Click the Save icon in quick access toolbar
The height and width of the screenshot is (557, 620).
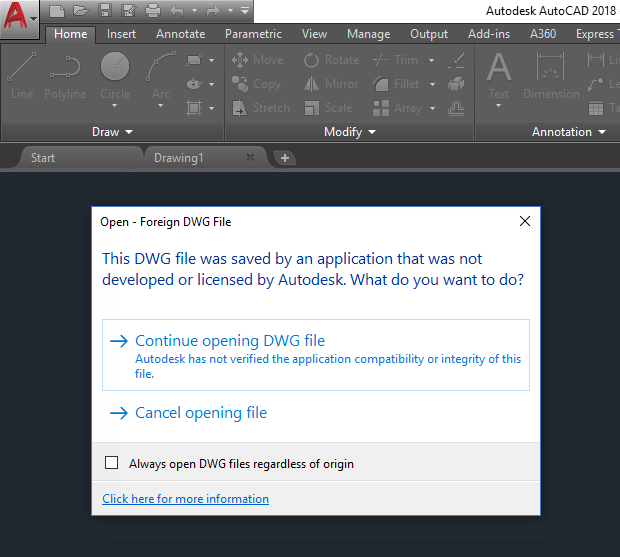105,11
